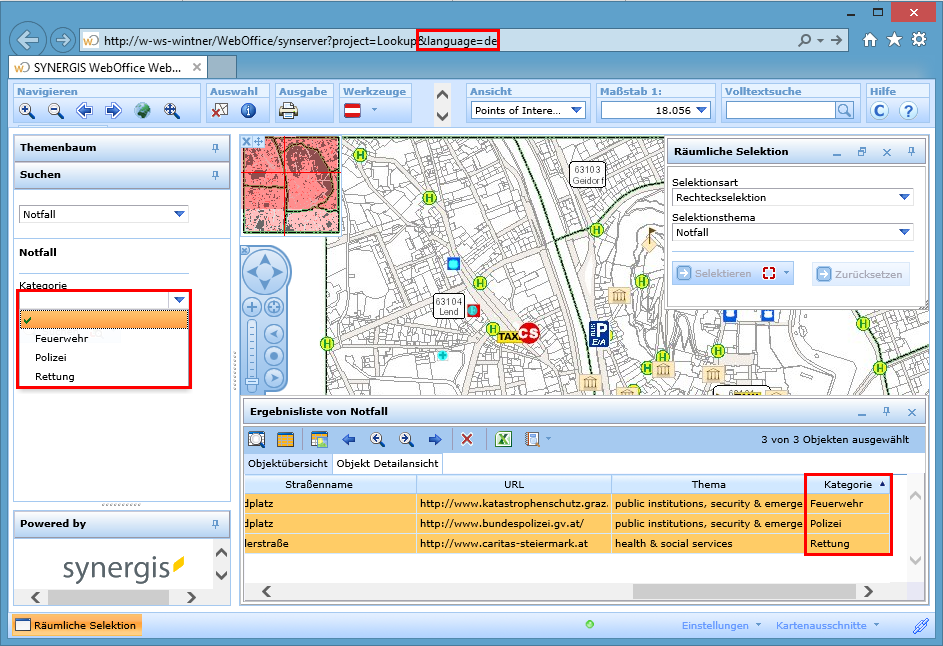Click the info icon under Auswahl

click(248, 111)
